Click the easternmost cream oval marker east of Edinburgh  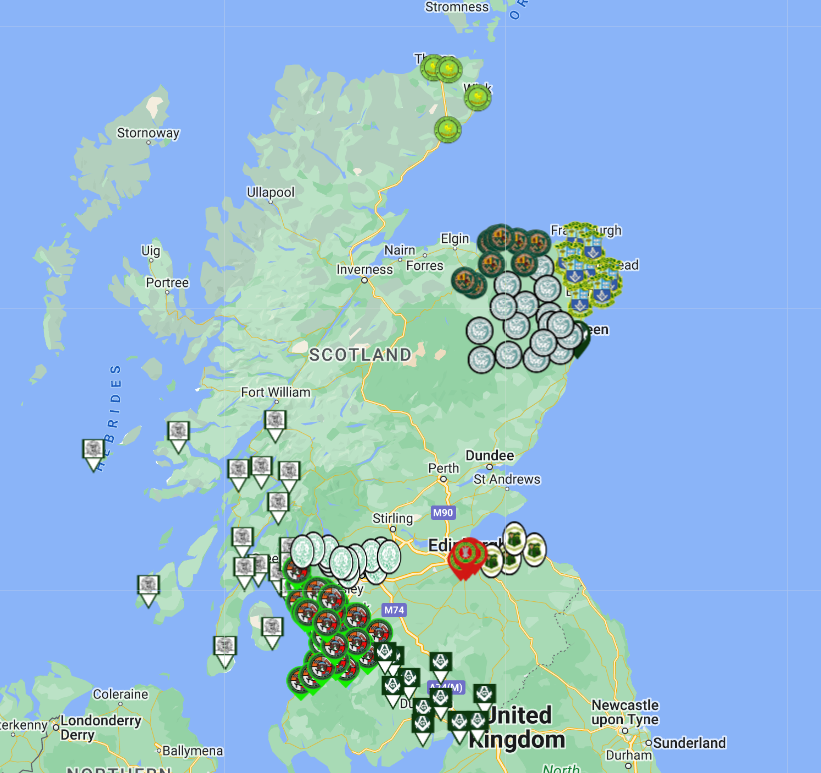(535, 550)
